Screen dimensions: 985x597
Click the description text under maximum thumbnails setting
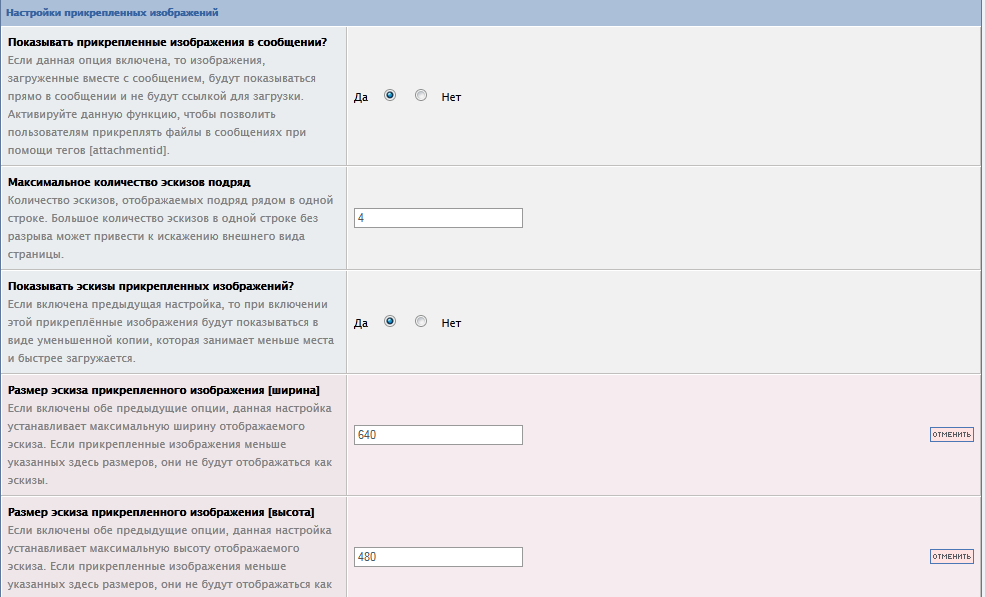170,227
